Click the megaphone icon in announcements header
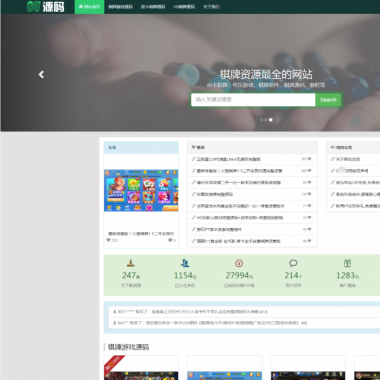The image size is (380, 380). pyautogui.click(x=333, y=147)
